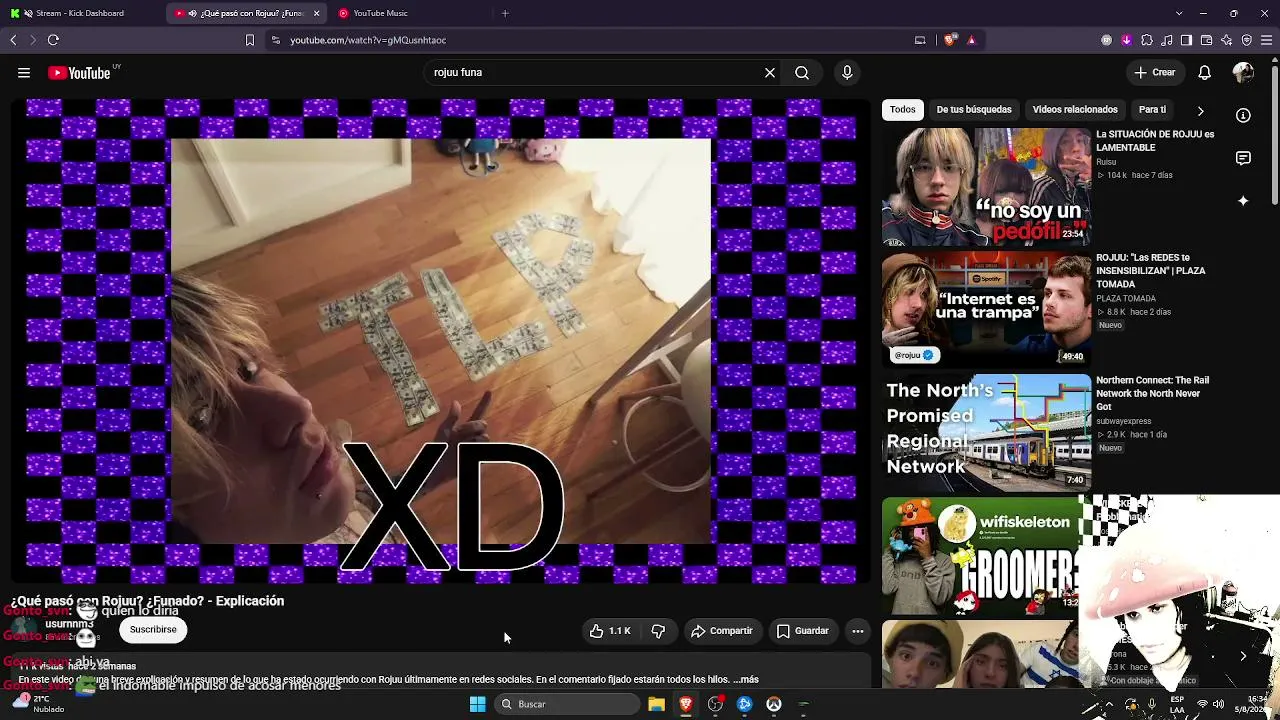Visit the subwayexpress channel
The width and height of the screenshot is (1280, 720).
click(1124, 422)
